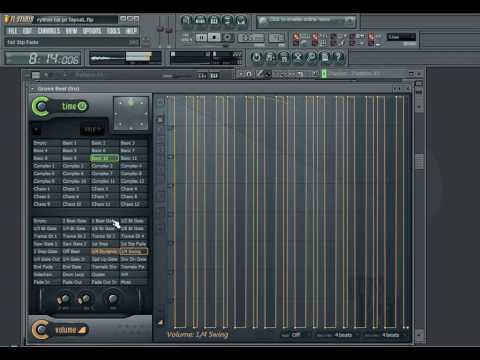Click the main volume slider in the toolbar
This screenshot has height=360, width=480.
pyautogui.click(x=161, y=30)
